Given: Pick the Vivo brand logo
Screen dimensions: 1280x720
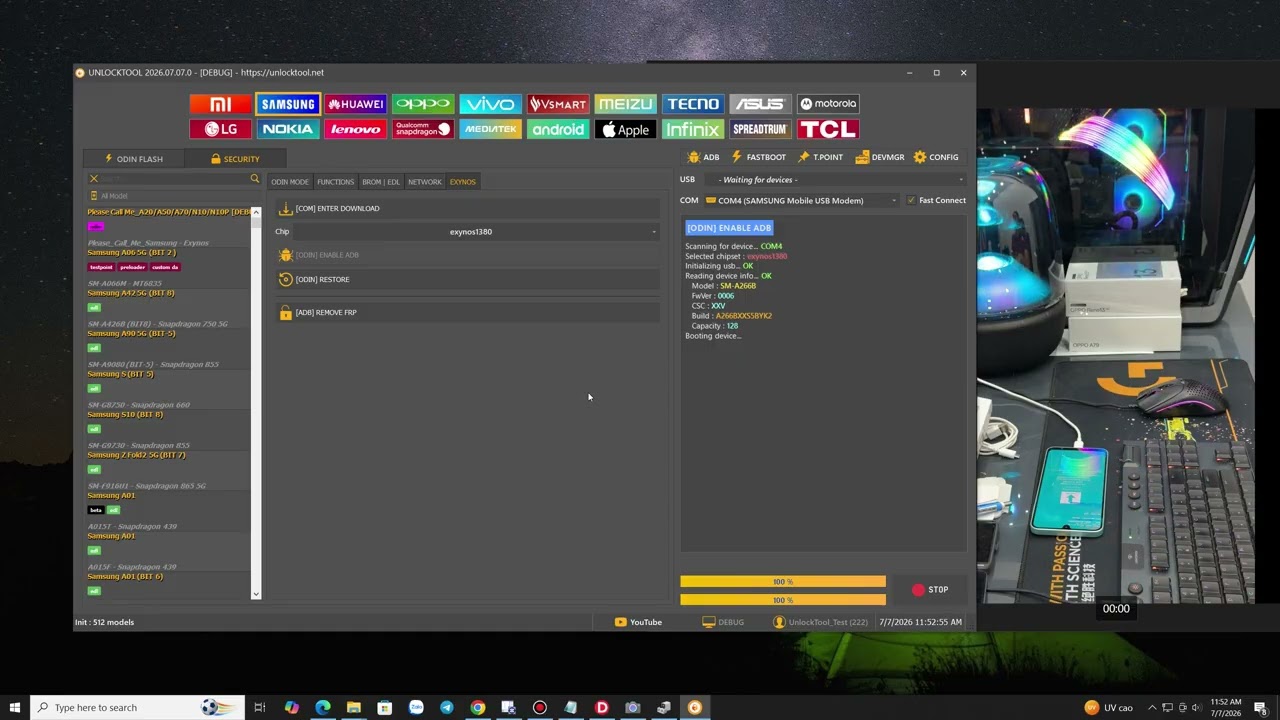Looking at the screenshot, I should [x=490, y=104].
